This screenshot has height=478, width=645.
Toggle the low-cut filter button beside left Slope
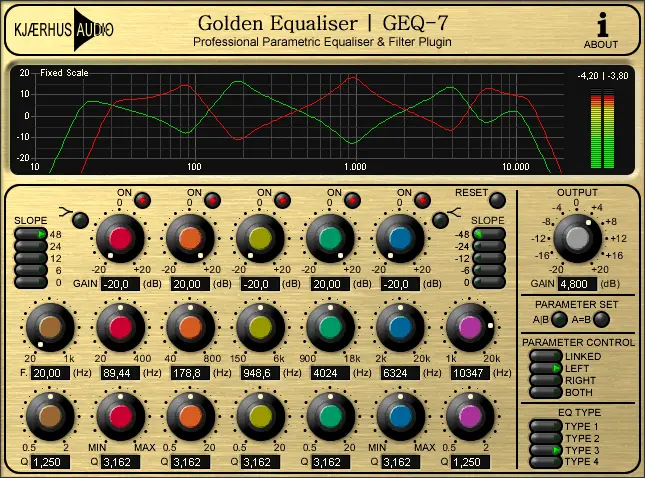79,220
